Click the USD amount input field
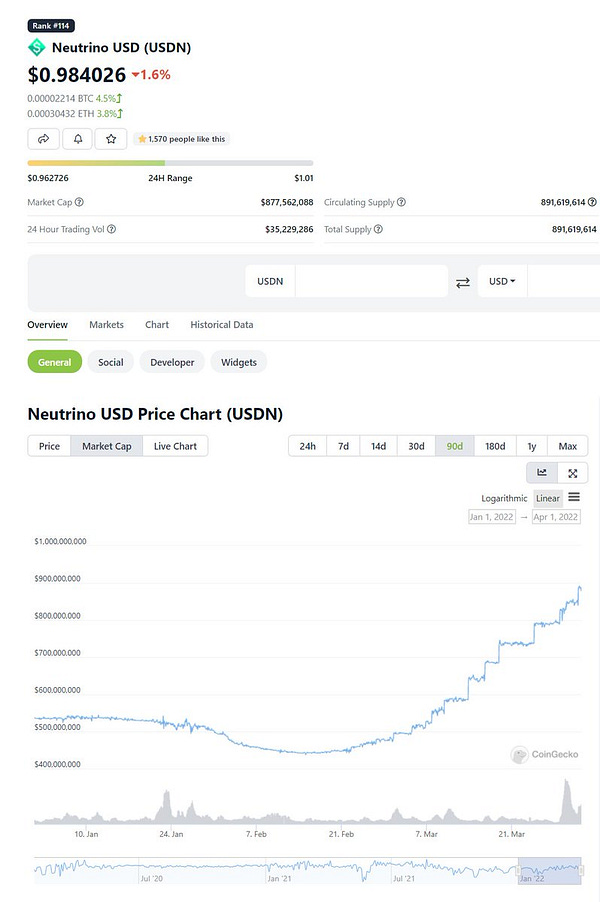The image size is (600, 902). [x=563, y=281]
